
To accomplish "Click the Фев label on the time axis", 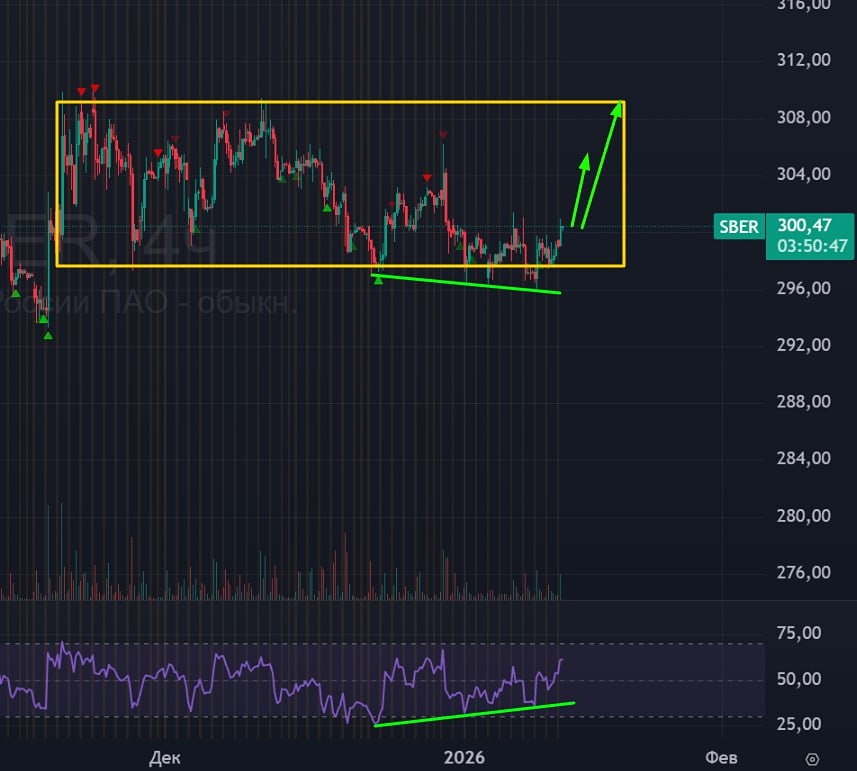I will (721, 757).
